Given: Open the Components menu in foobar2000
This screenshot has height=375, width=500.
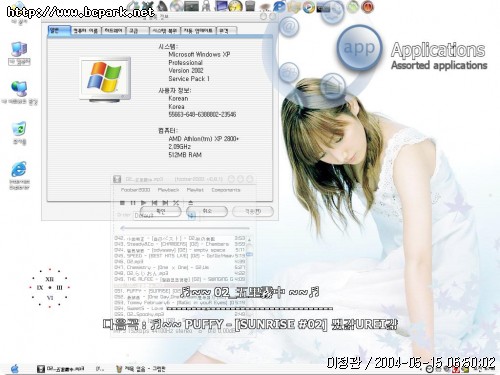Looking at the screenshot, I should [226, 190].
